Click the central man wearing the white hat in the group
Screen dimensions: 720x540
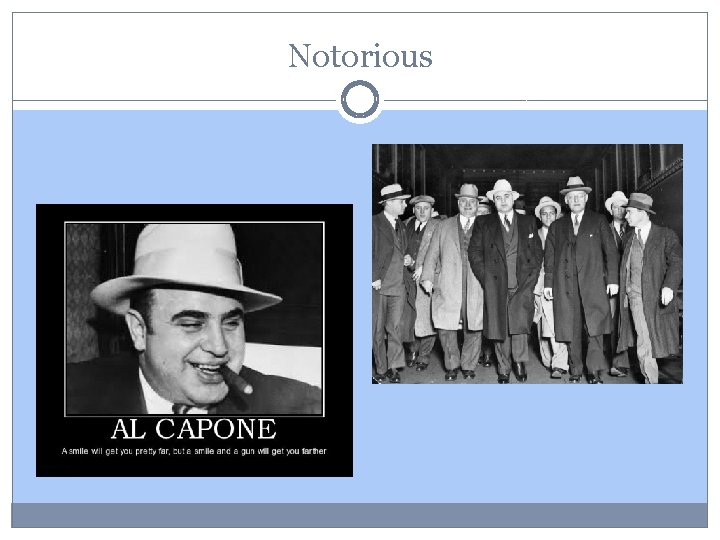(x=505, y=280)
